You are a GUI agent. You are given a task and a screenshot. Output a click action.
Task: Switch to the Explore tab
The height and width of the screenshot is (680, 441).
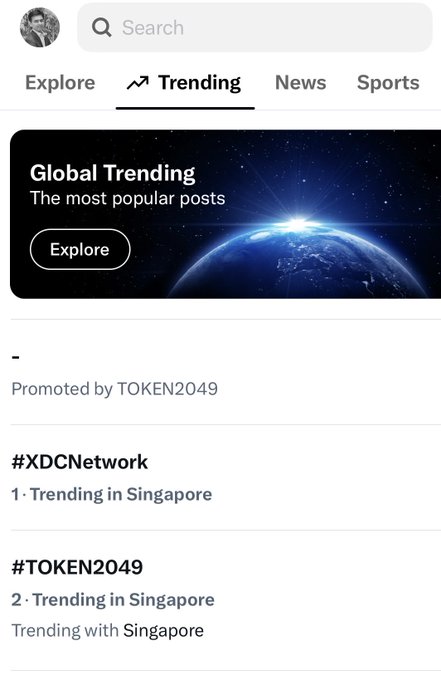pos(60,82)
